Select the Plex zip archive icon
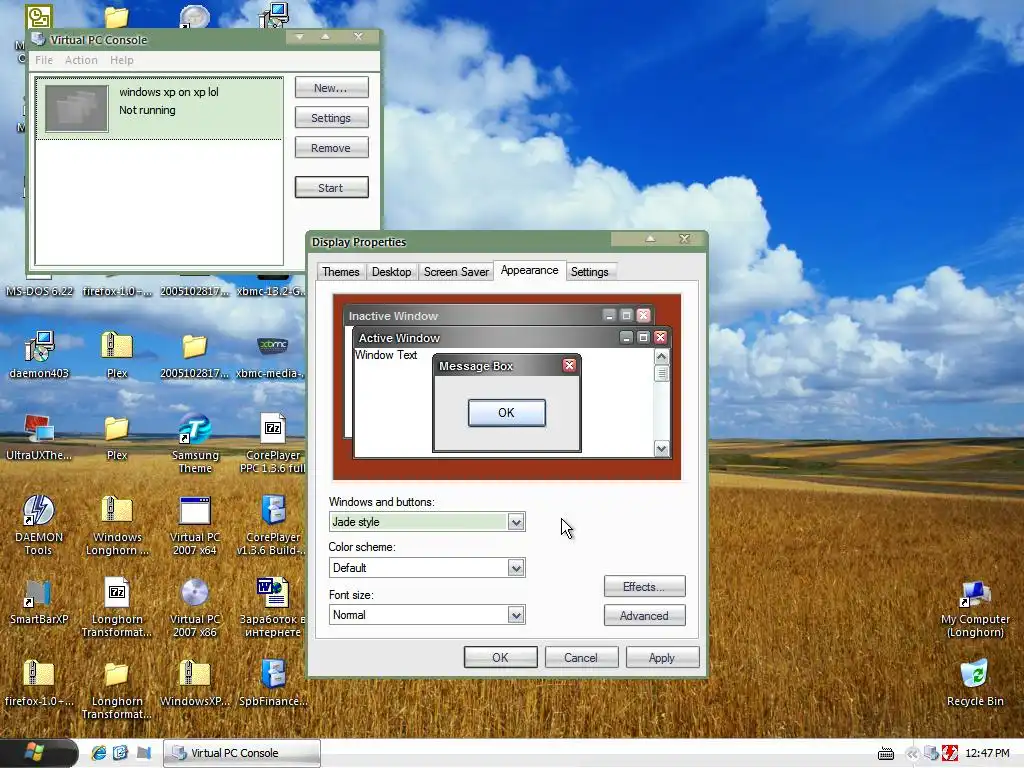 click(117, 347)
